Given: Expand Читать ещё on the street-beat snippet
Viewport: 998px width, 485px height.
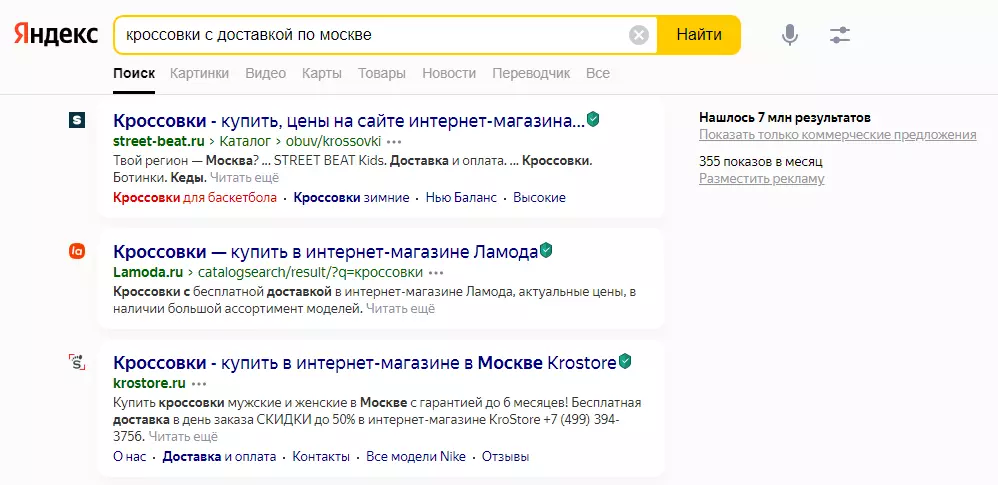Looking at the screenshot, I should click(244, 177).
